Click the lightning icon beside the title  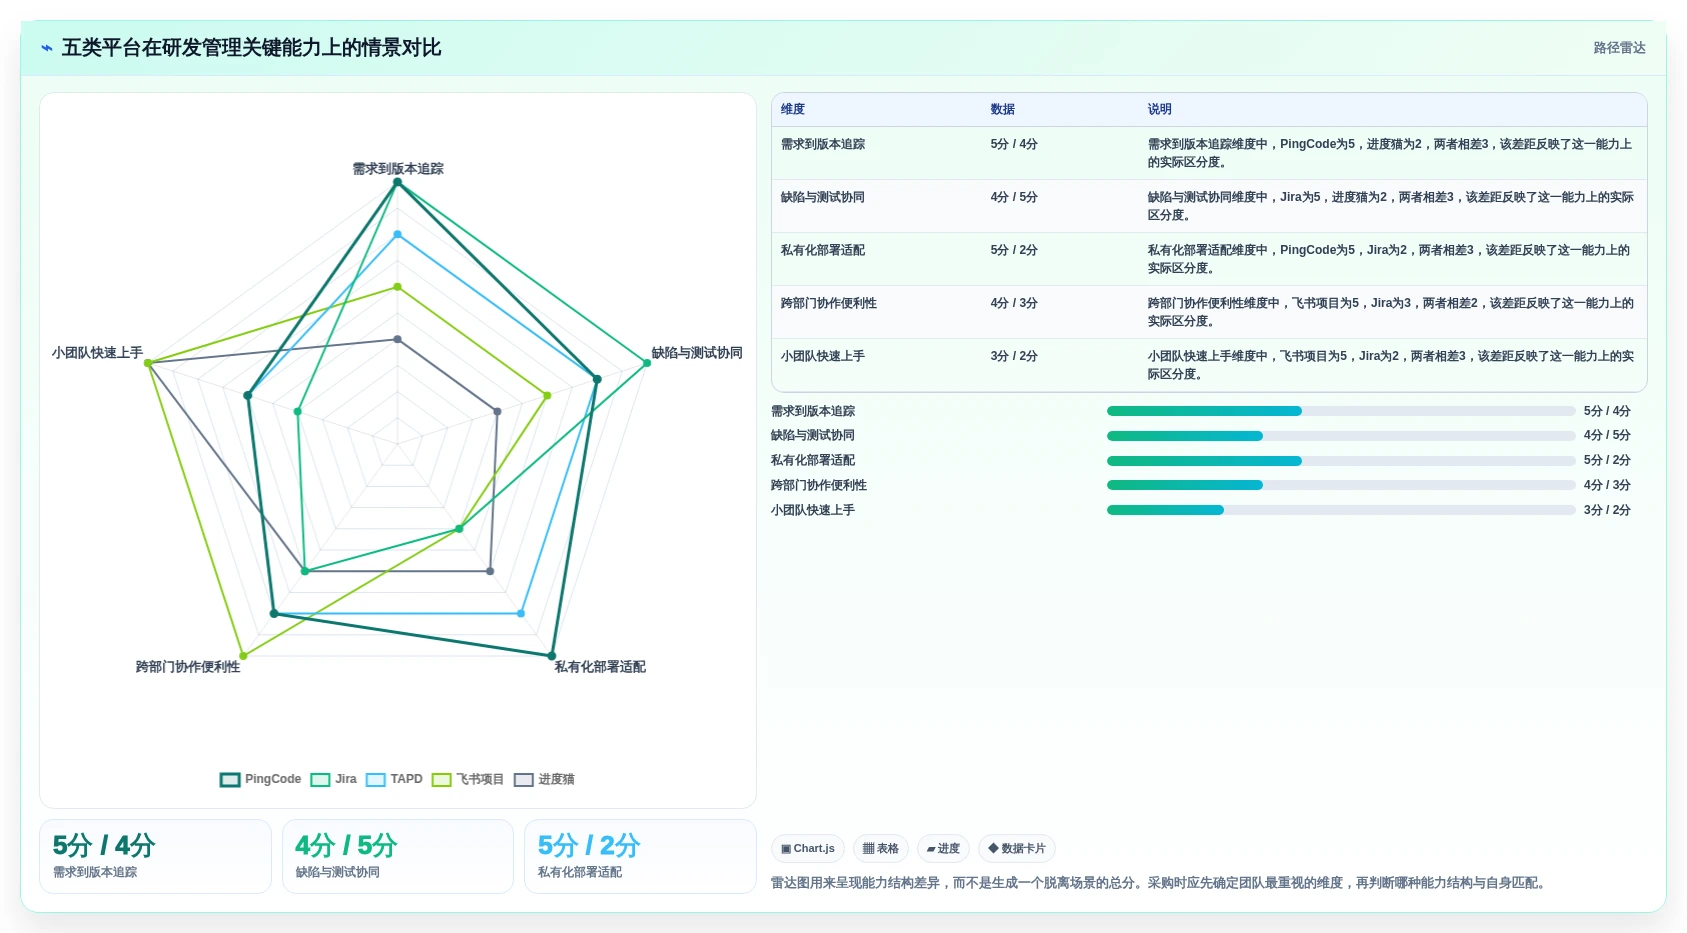point(46,48)
